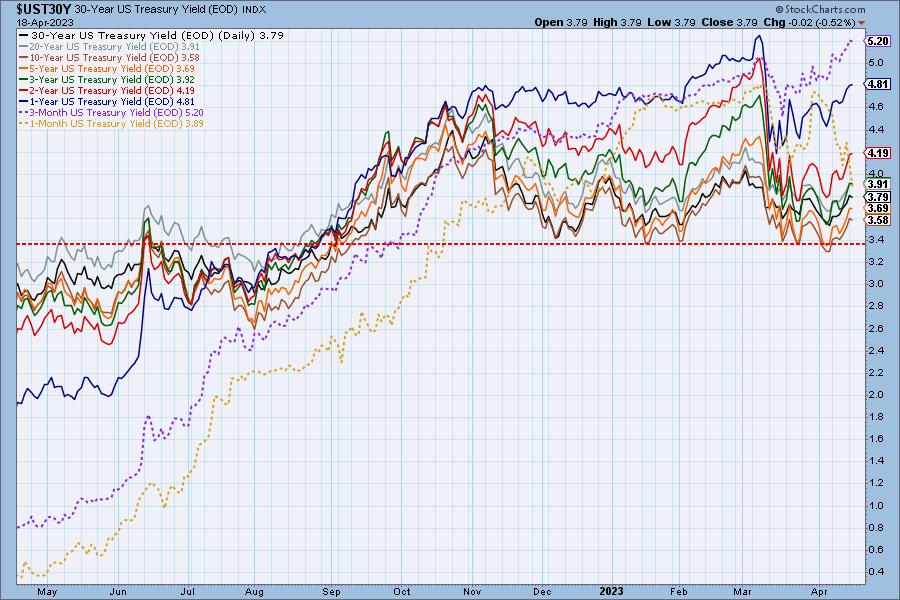Image resolution: width=900 pixels, height=600 pixels.
Task: Click the 1-Year US Treasury Yield legend entry
Action: 107,101
